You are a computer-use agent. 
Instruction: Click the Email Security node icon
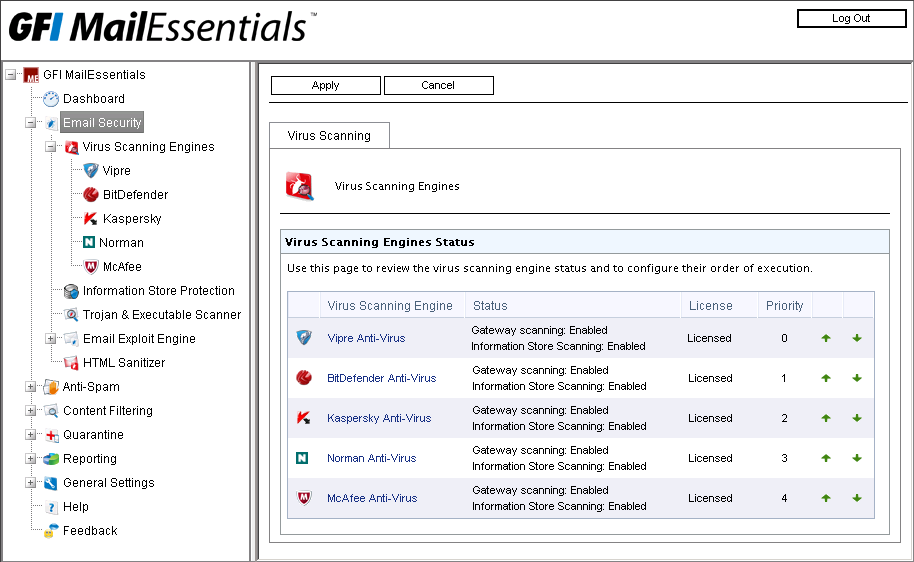coord(51,123)
